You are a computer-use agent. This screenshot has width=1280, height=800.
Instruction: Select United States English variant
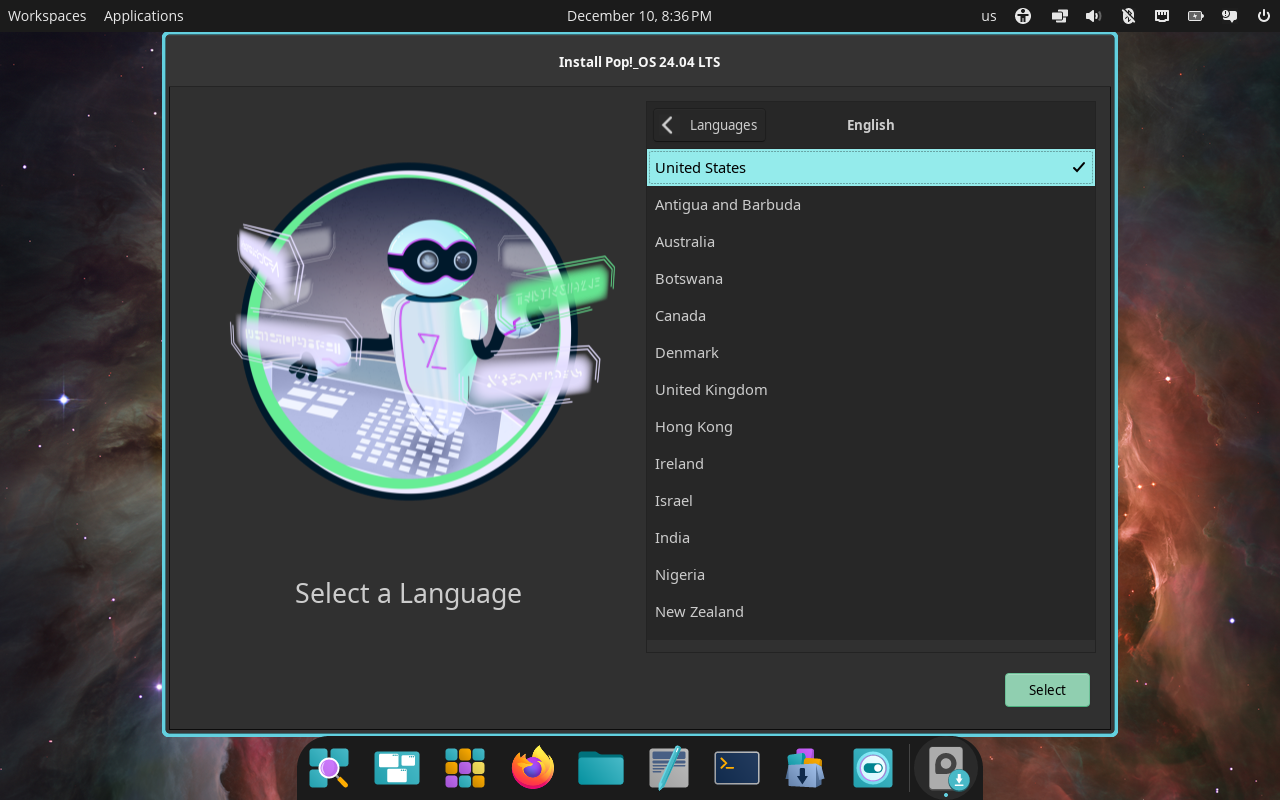tap(870, 168)
